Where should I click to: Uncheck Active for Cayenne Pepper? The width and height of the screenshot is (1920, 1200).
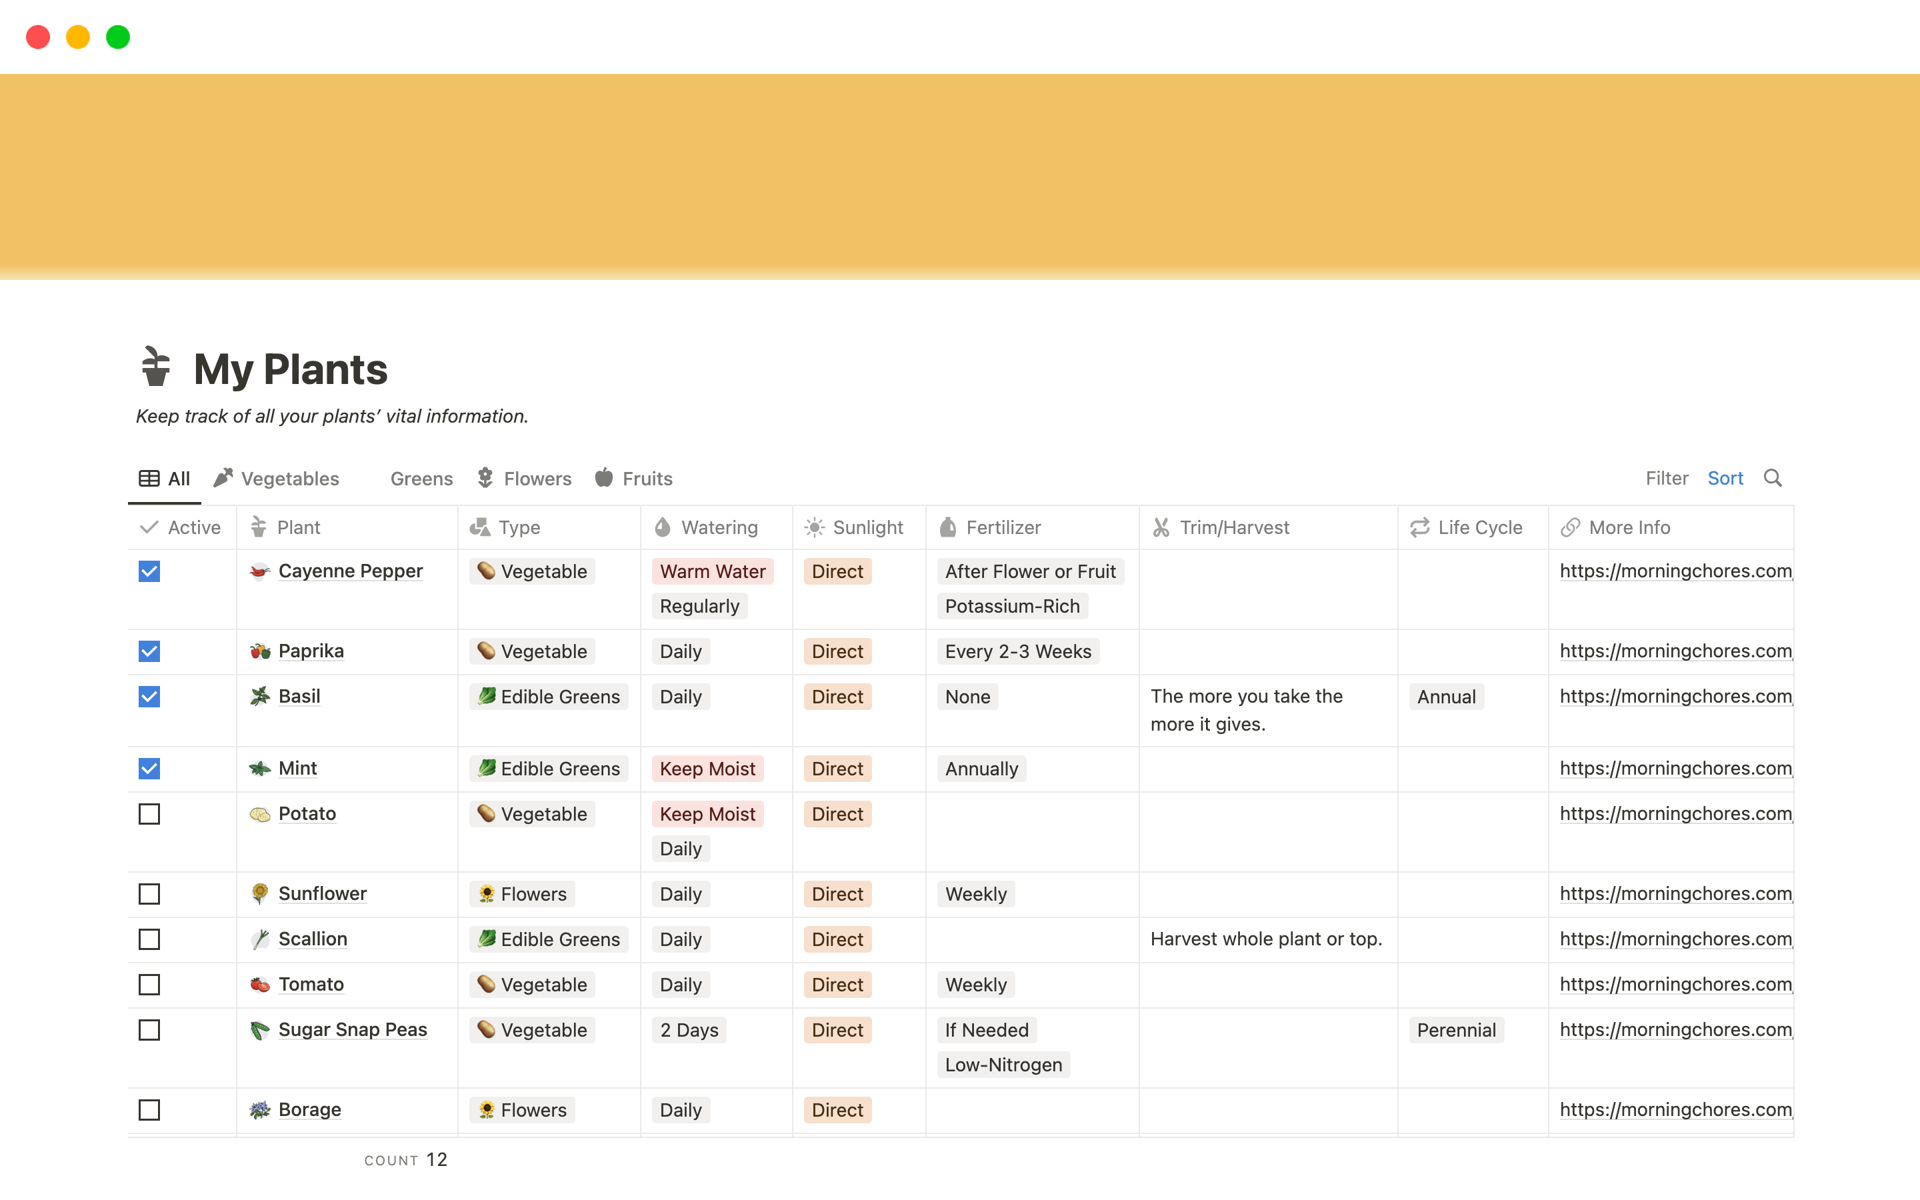point(149,571)
